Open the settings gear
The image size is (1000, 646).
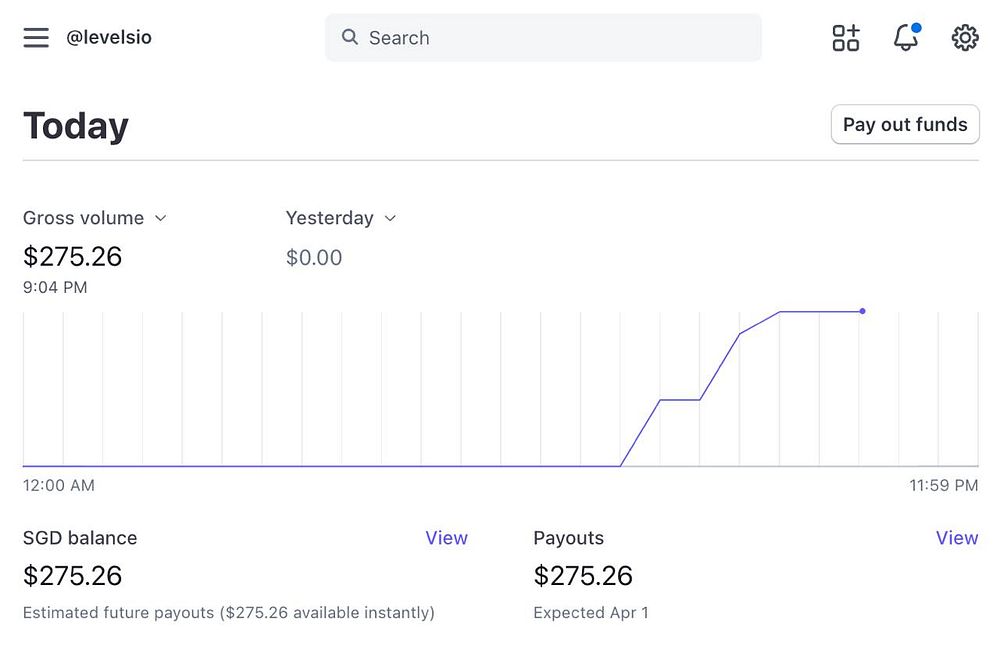point(965,38)
